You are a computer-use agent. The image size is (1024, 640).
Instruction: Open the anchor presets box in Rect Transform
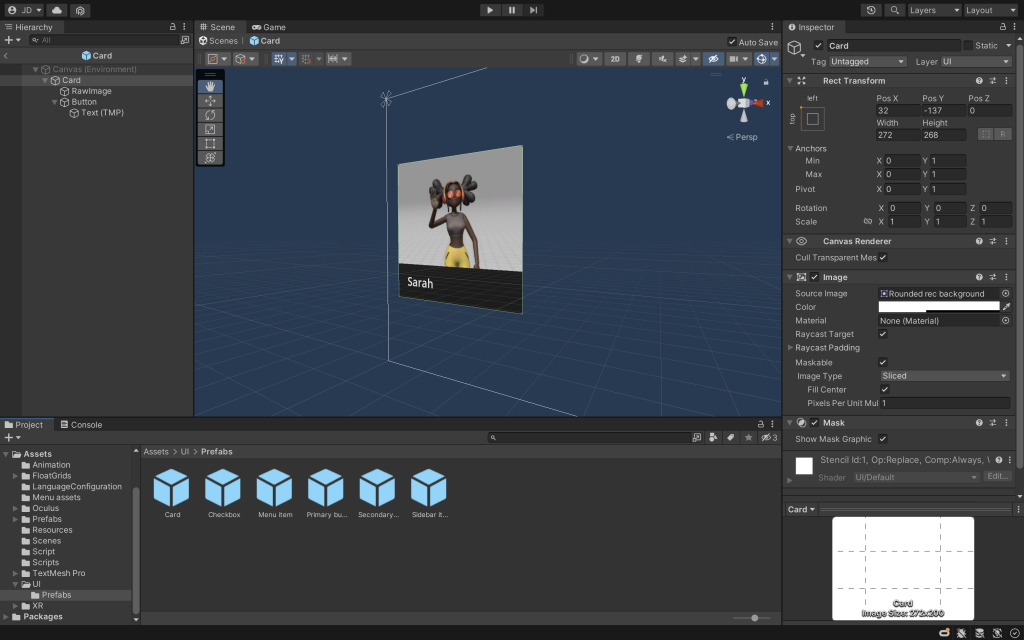pyautogui.click(x=812, y=119)
